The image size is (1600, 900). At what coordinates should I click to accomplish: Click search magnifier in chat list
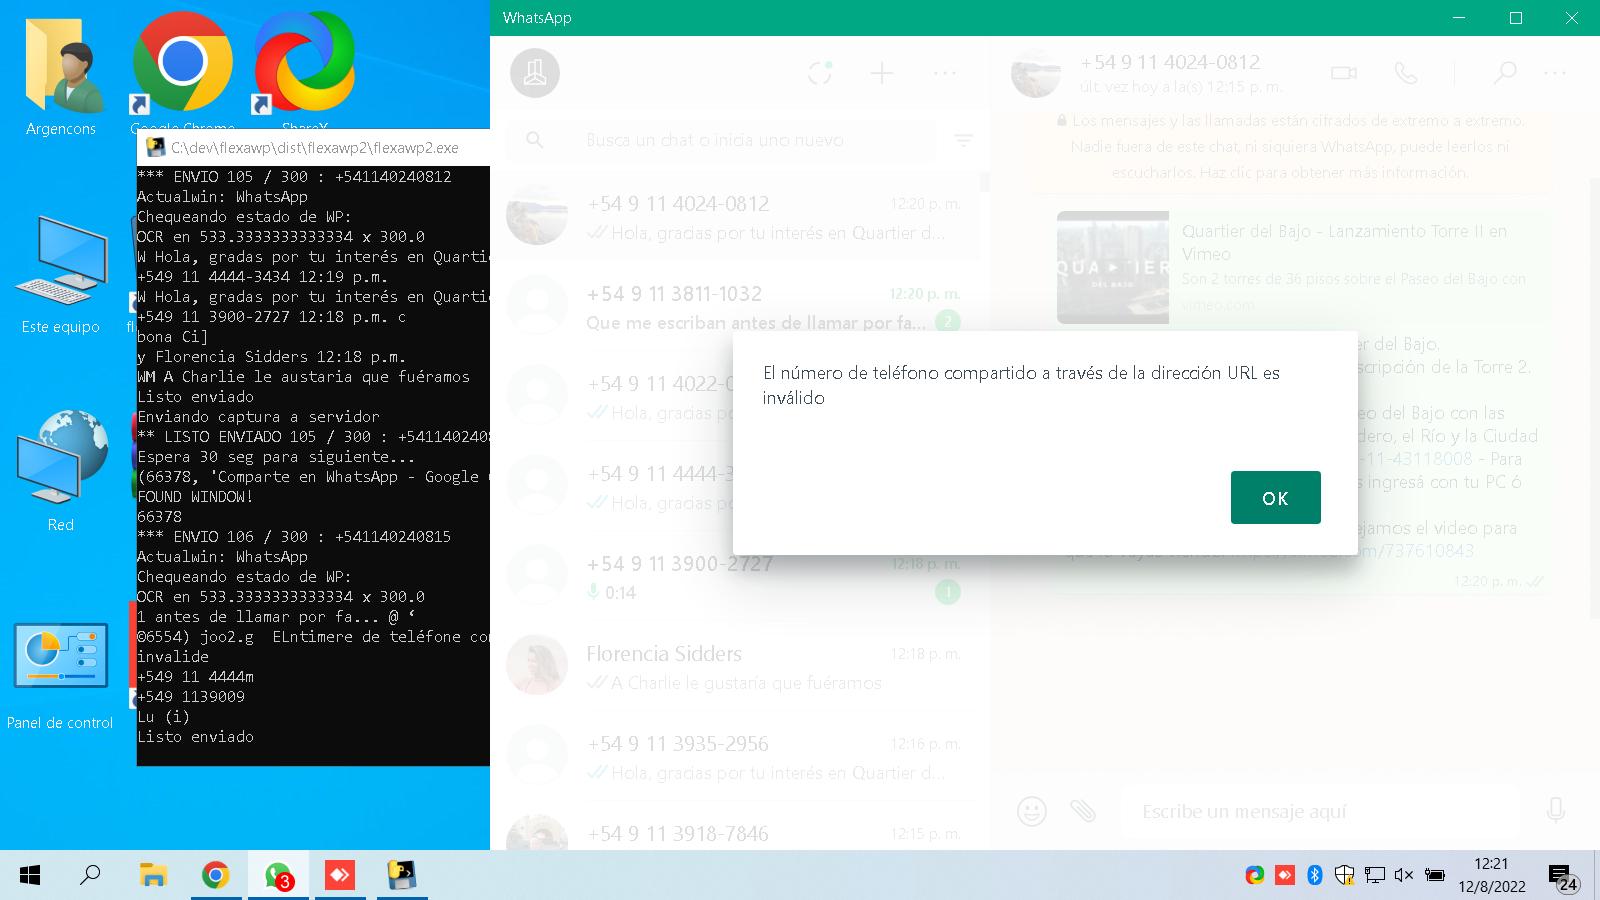point(535,140)
